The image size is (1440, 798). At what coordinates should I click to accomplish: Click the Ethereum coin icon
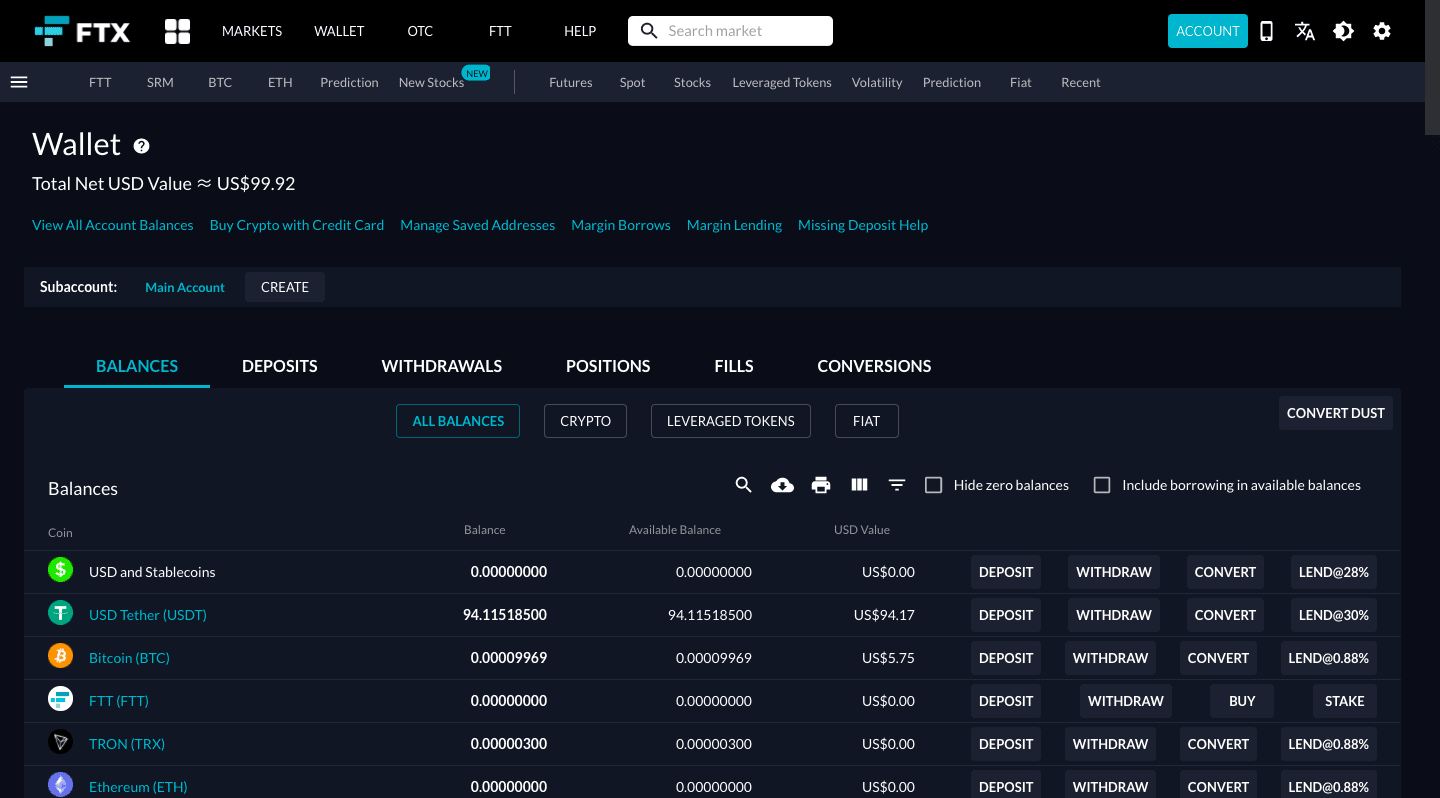(x=61, y=785)
